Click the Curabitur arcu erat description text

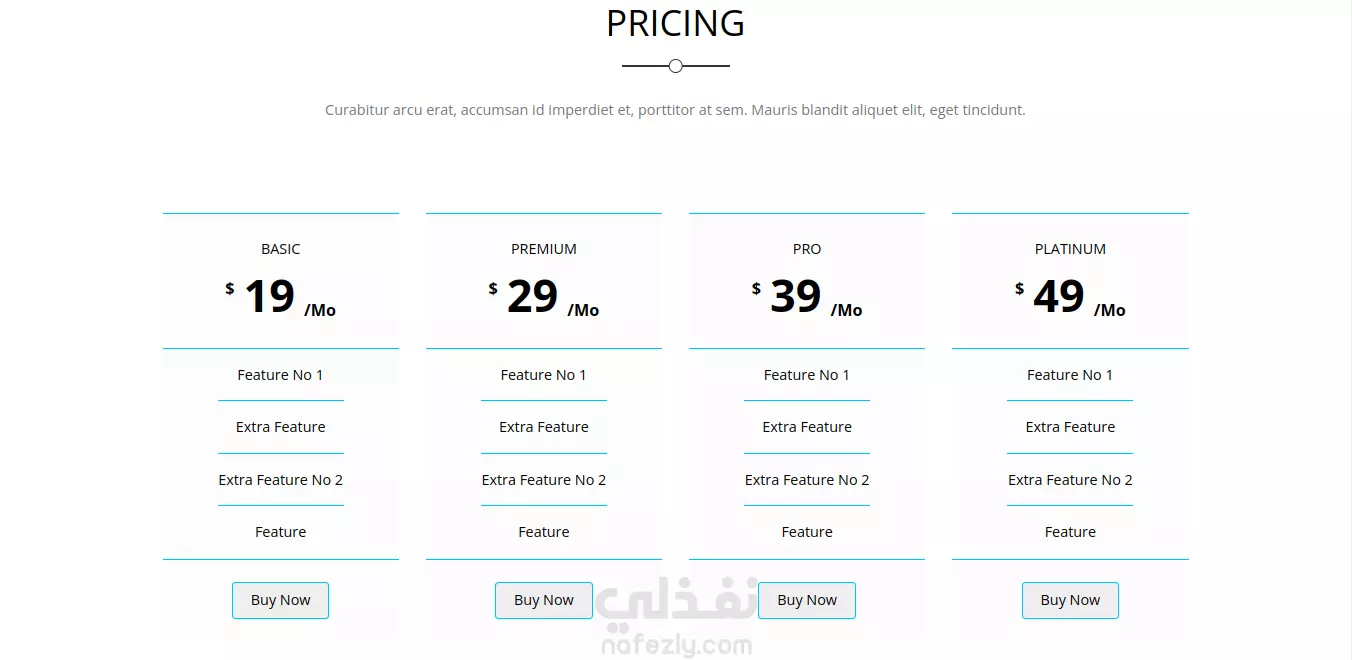pyautogui.click(x=675, y=110)
